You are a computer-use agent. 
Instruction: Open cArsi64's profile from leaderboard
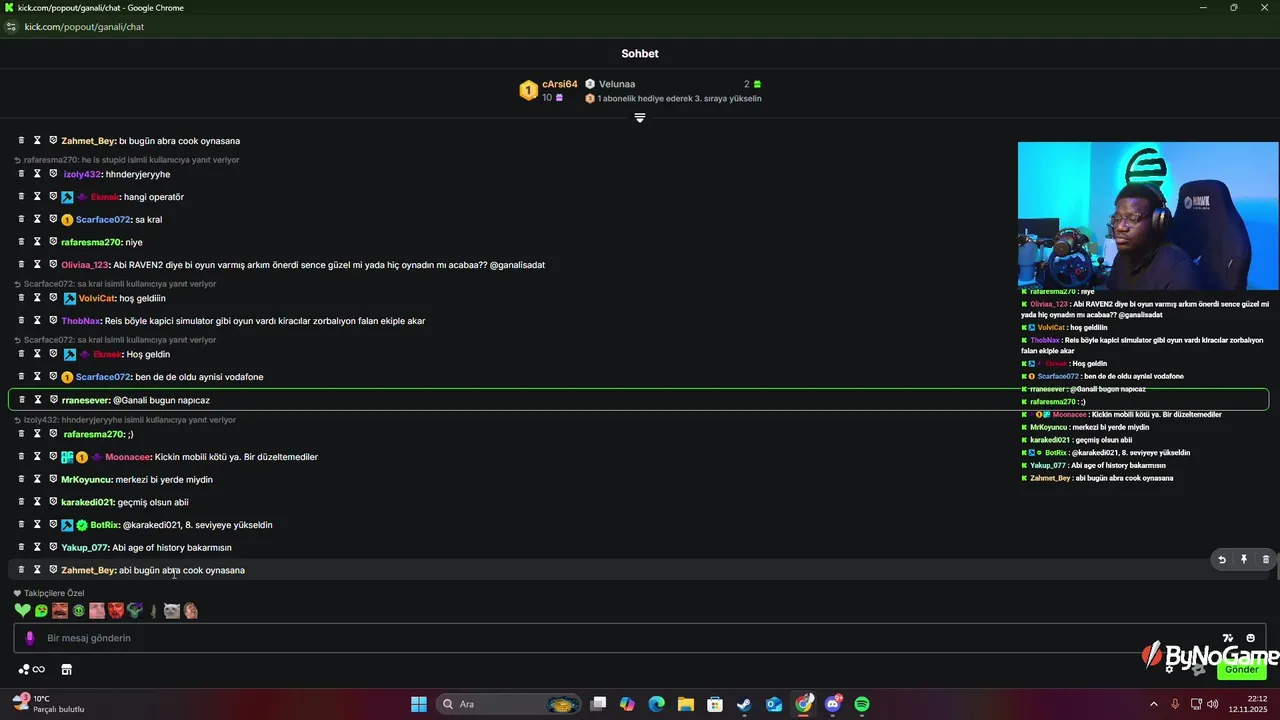pos(560,84)
